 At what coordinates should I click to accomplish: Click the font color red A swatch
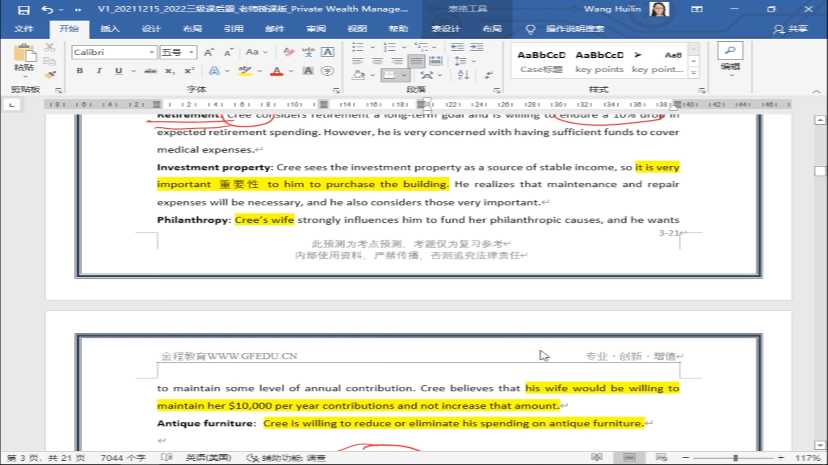(x=277, y=71)
